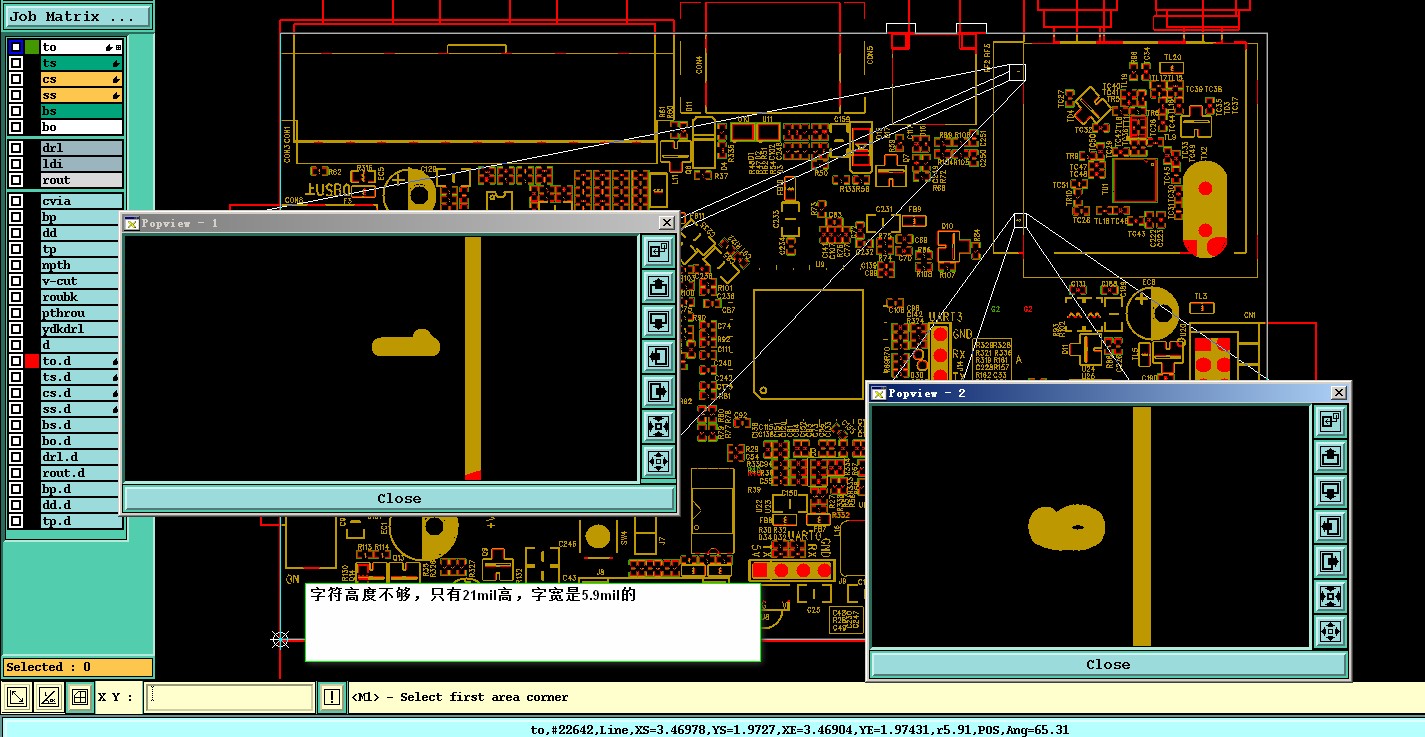Click into the X Y coordinate input field
The height and width of the screenshot is (737, 1425).
[230, 697]
